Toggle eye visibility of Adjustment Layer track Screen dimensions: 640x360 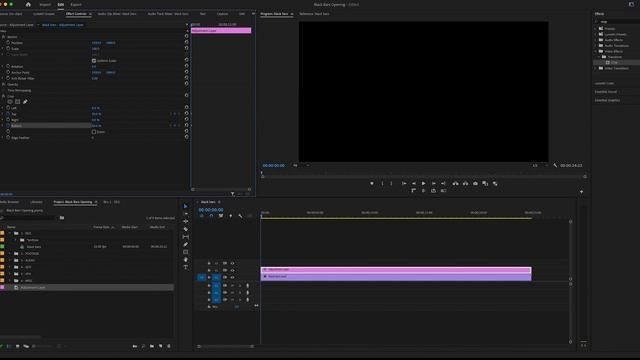[x=232, y=270]
